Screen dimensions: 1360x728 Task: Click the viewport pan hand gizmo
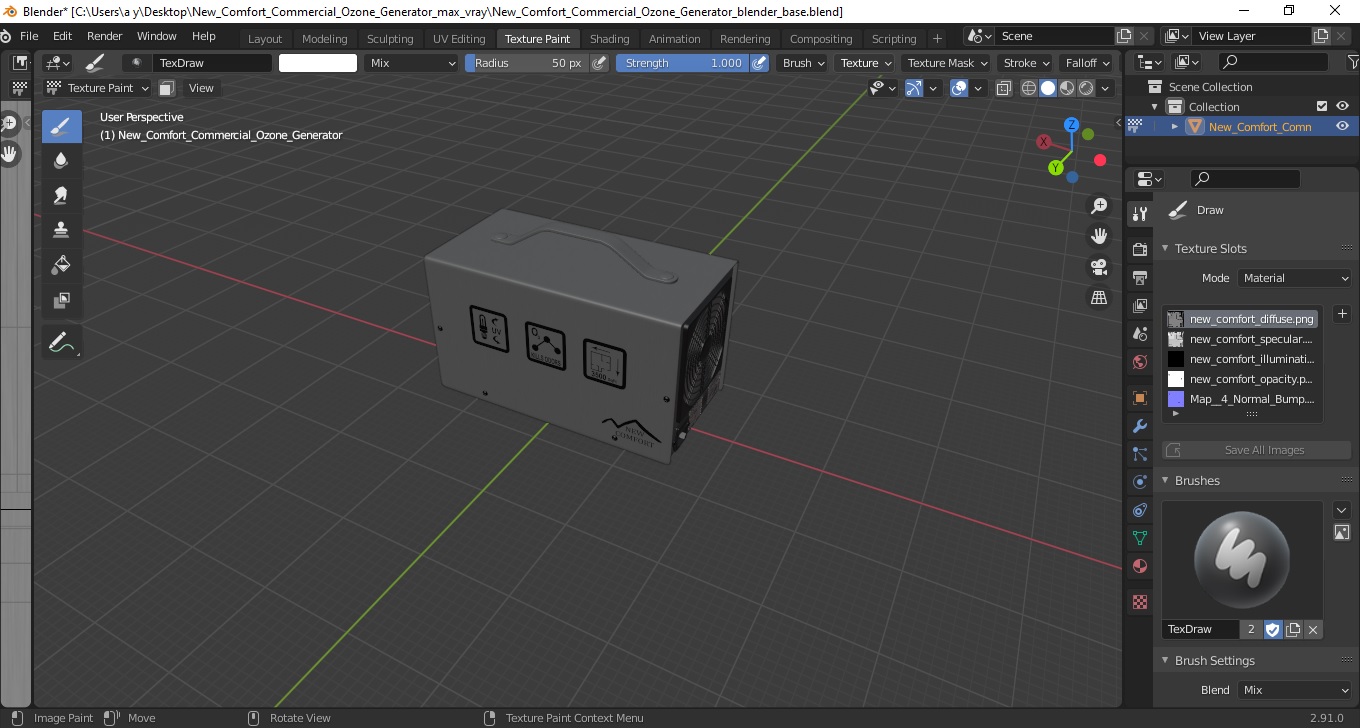coord(1099,236)
